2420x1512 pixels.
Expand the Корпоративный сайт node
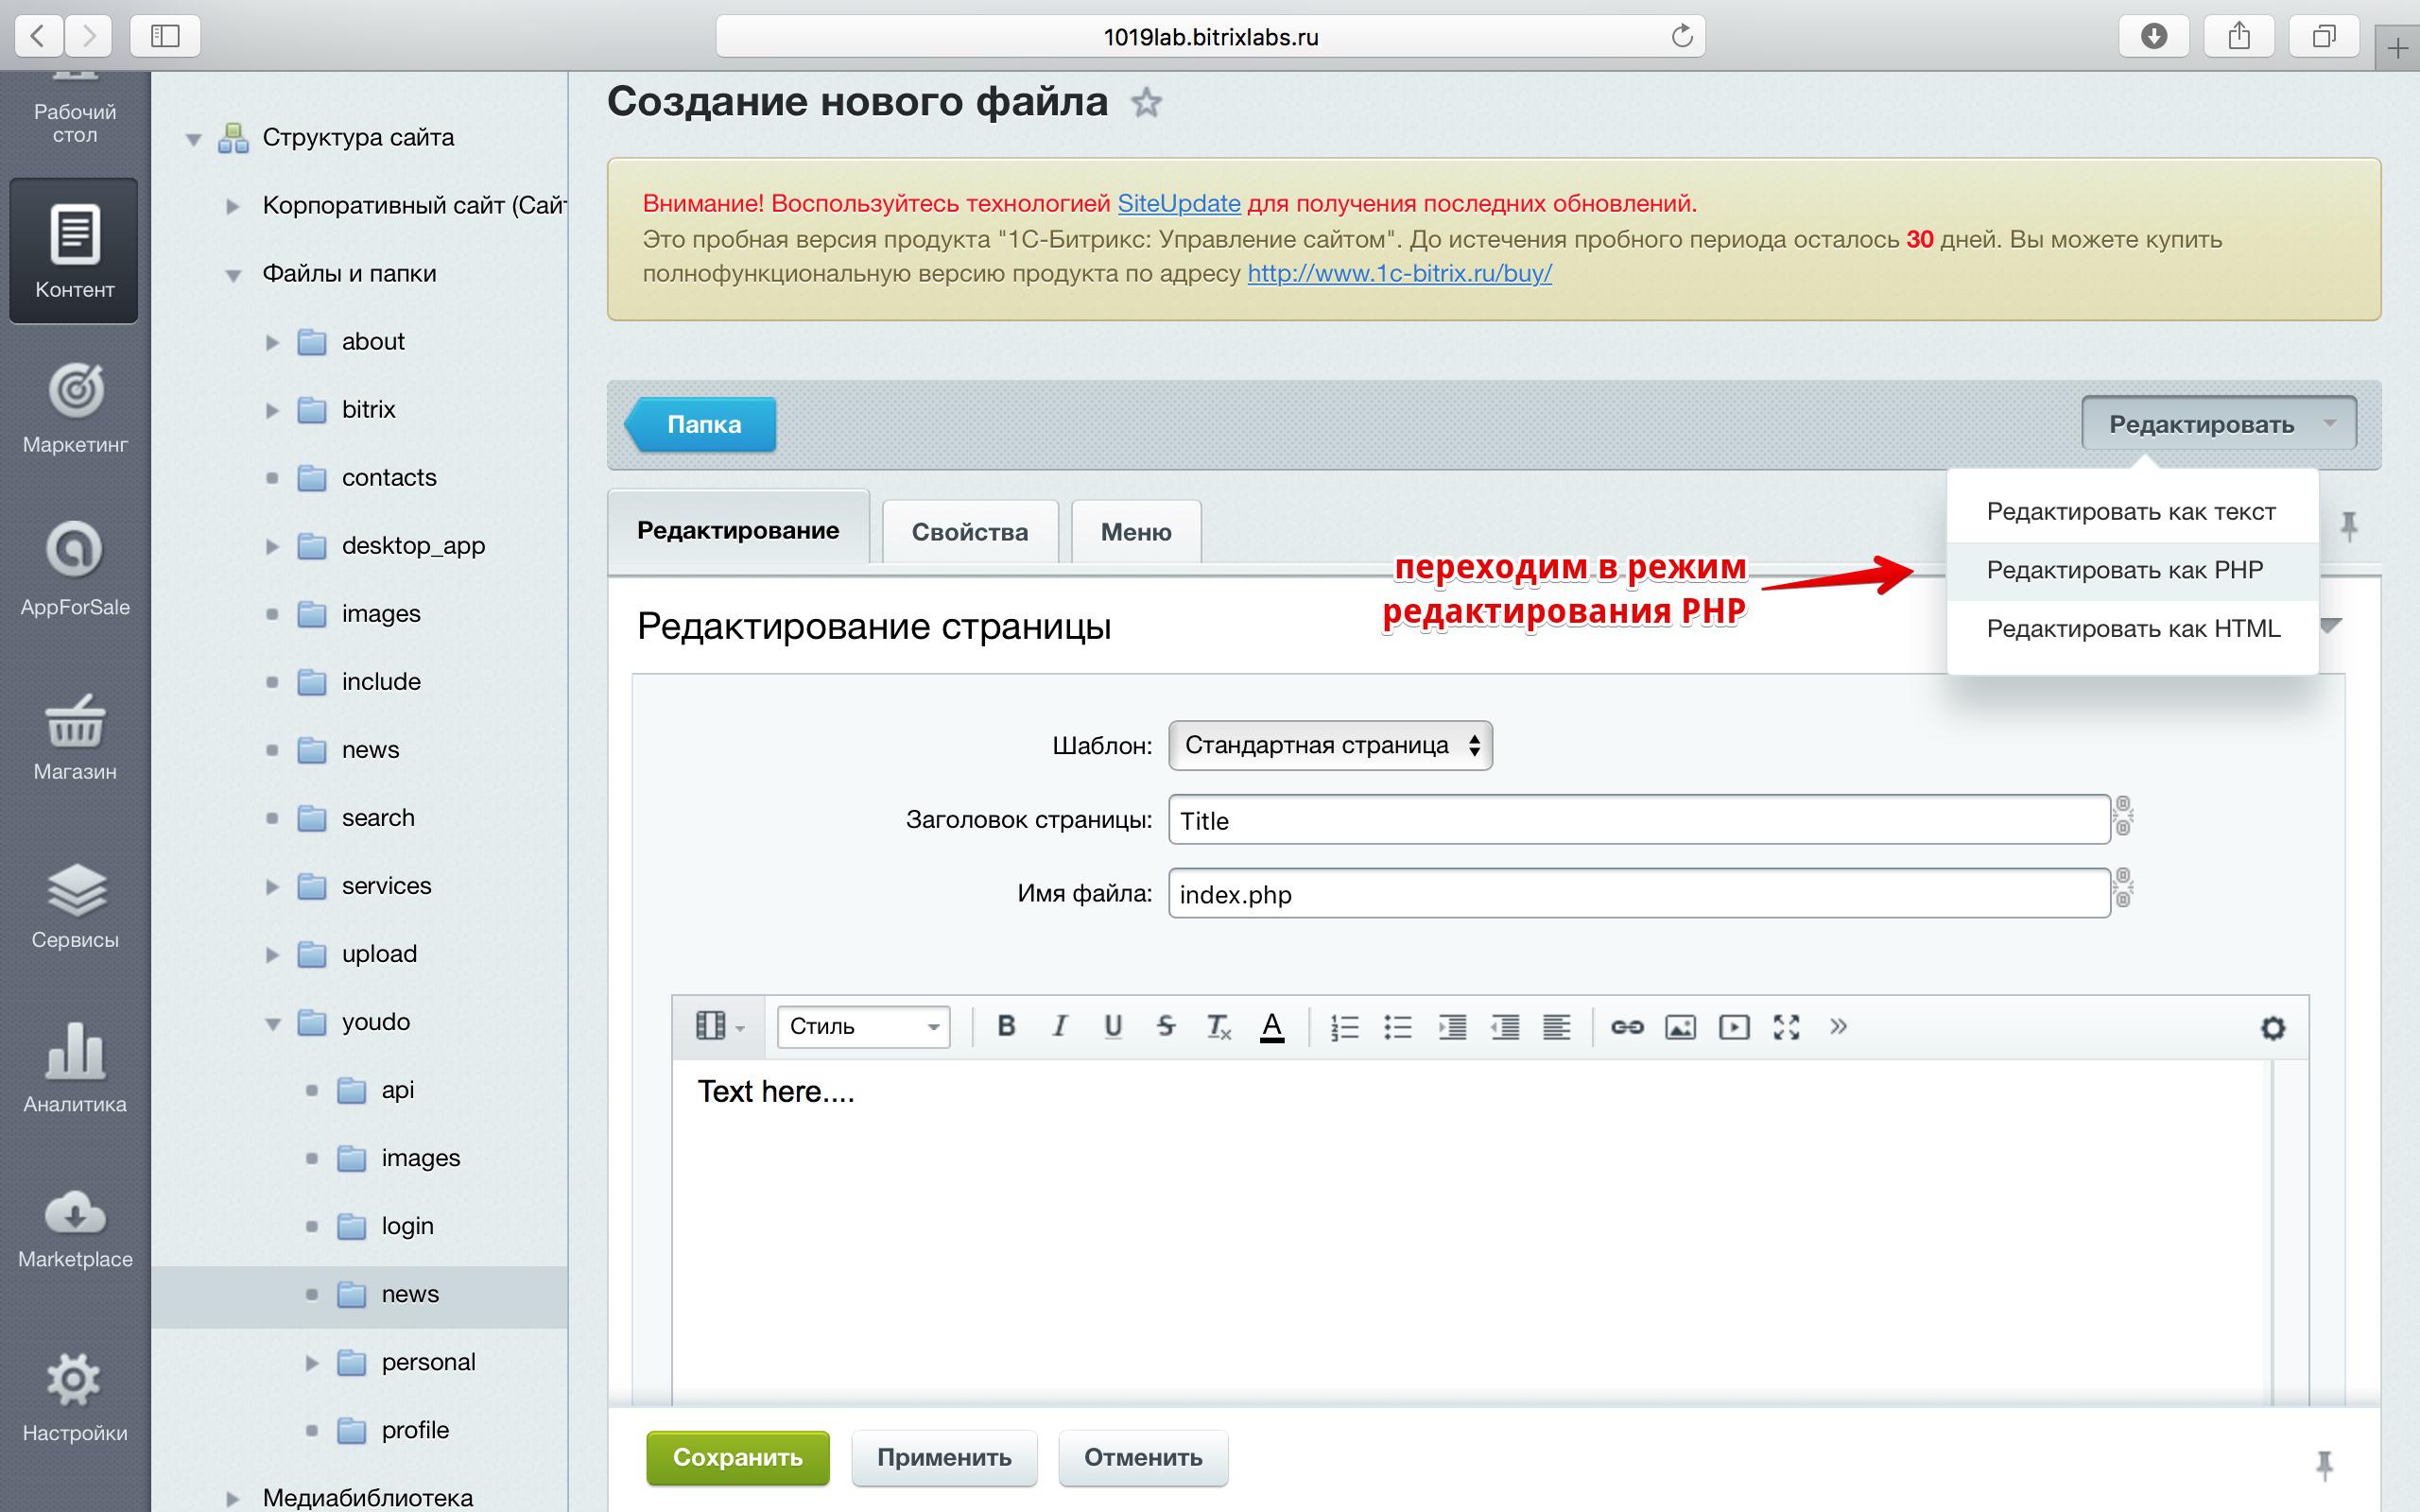click(233, 207)
